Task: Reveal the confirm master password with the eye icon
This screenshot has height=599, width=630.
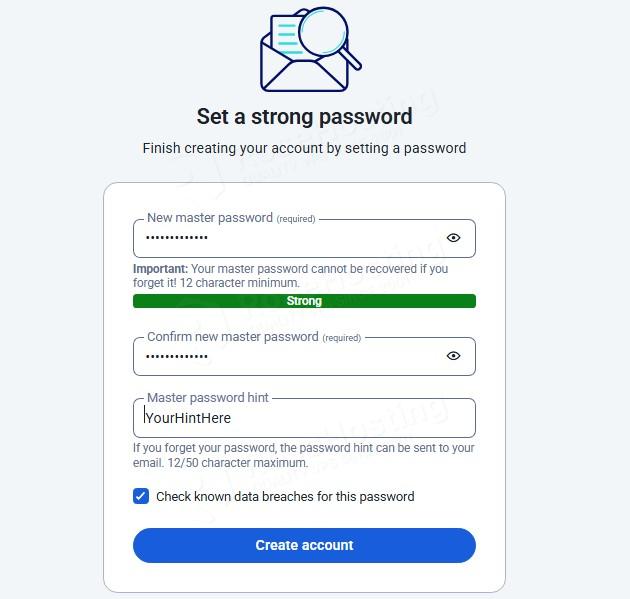Action: pos(453,356)
